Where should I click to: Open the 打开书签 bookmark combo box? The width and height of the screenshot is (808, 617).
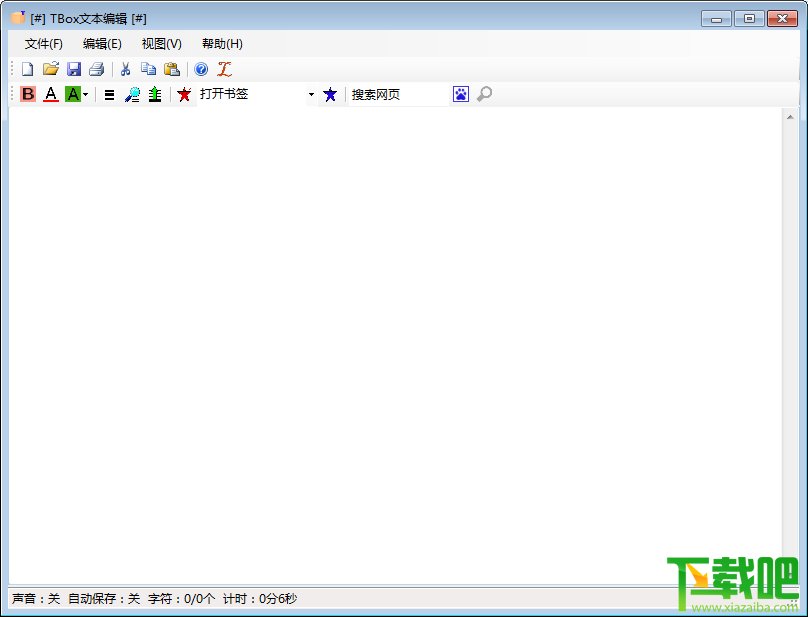(x=251, y=94)
